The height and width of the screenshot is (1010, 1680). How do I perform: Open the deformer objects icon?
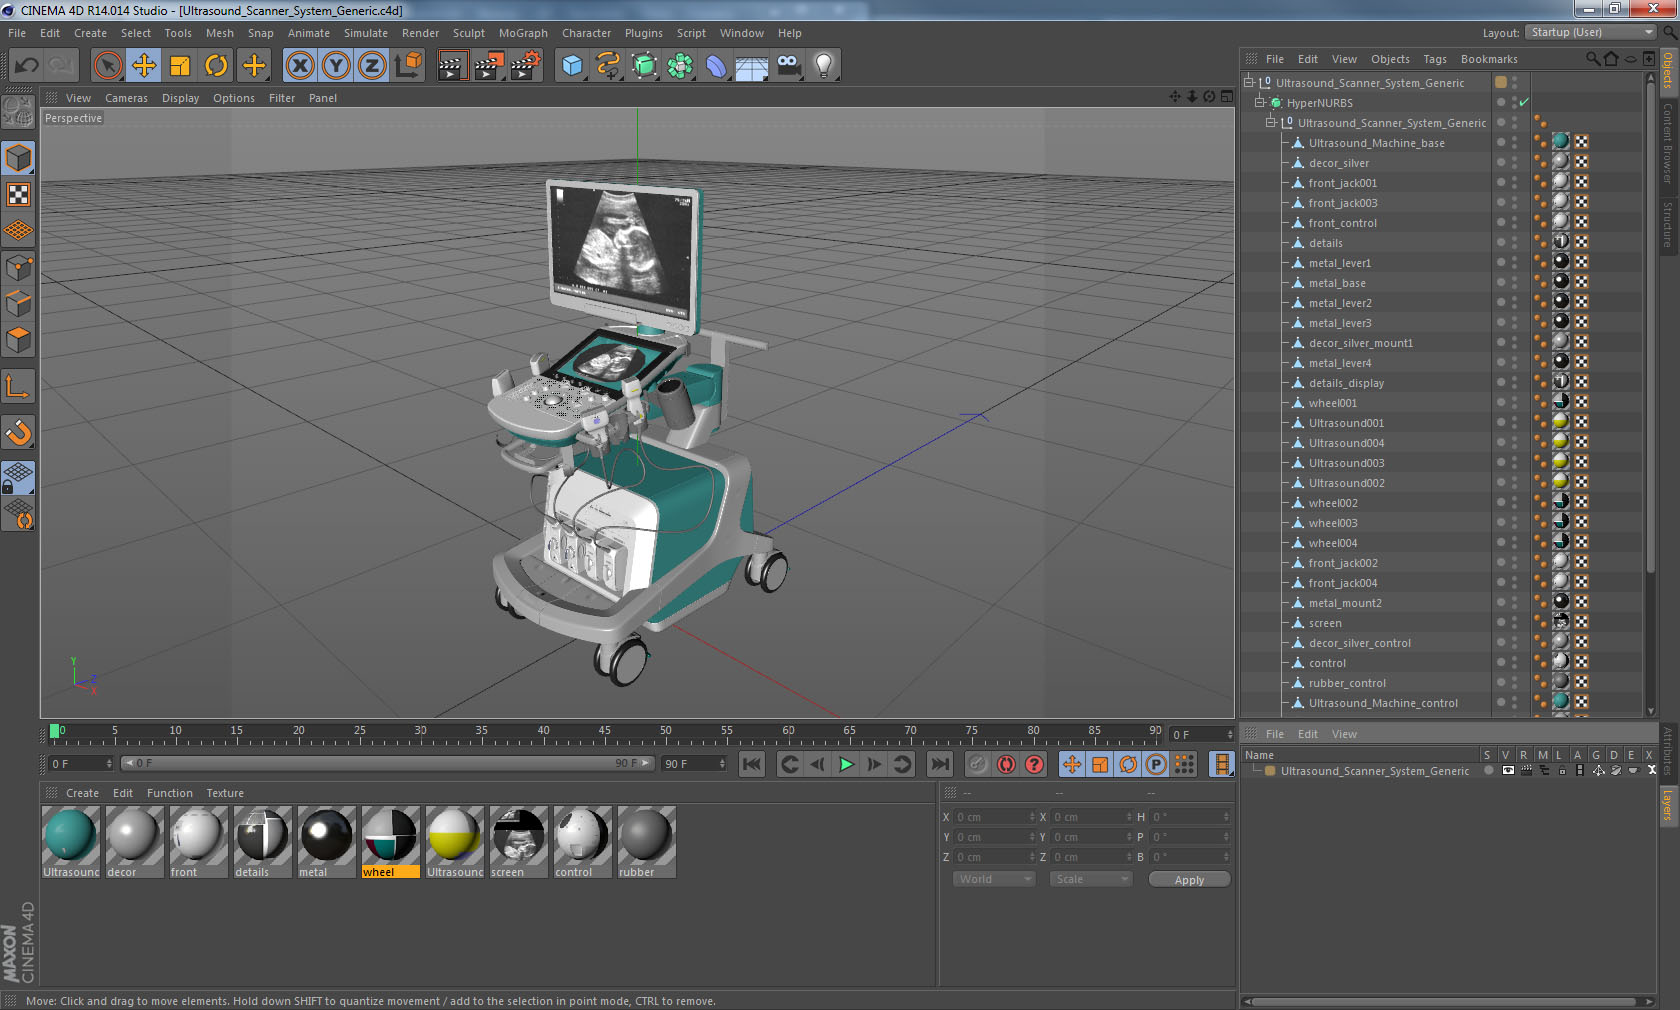point(716,66)
